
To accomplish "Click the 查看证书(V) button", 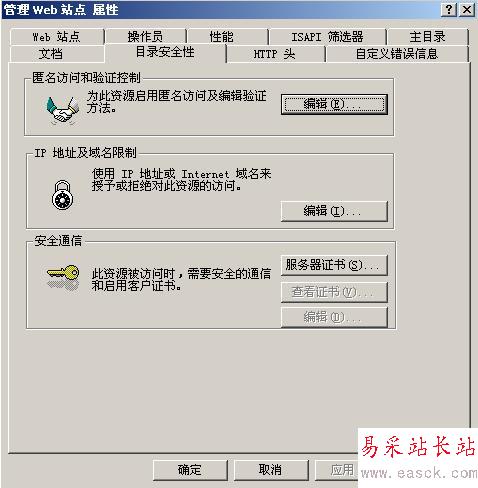I will tap(334, 292).
